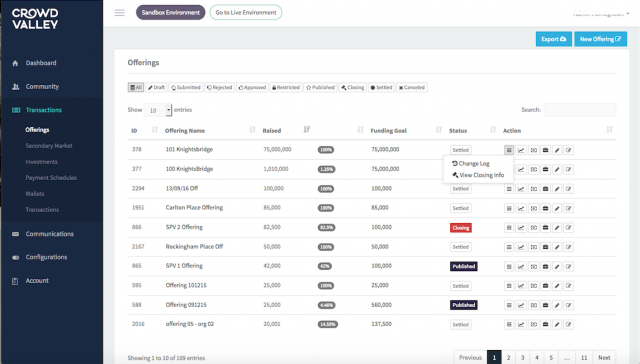640x364 pixels.
Task: Sort the table by Status column
Action: point(472,131)
